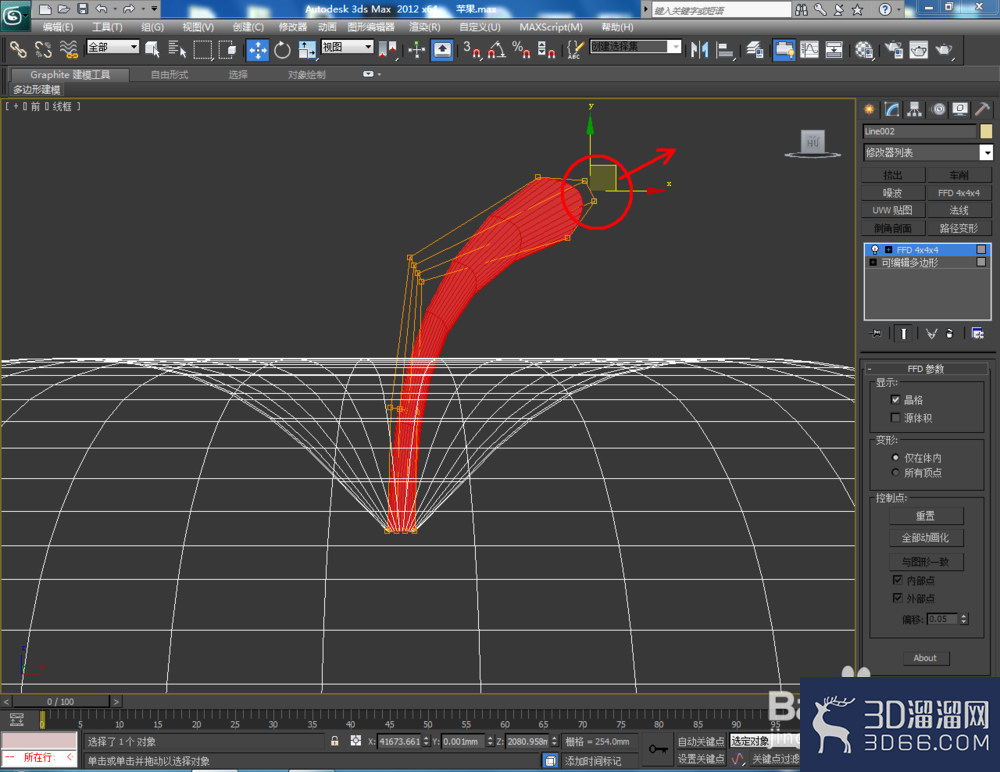Screen dimensions: 1000x772
Task: Open the Utilities hammer panel tab
Action: tap(982, 109)
